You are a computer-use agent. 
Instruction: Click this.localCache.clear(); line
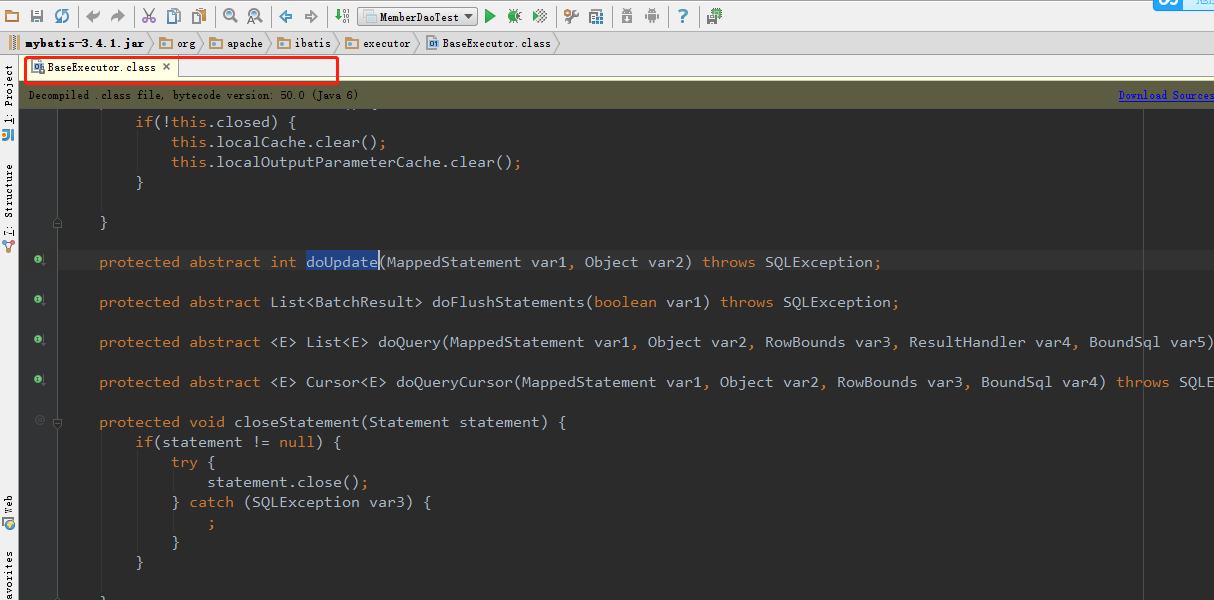(278, 142)
